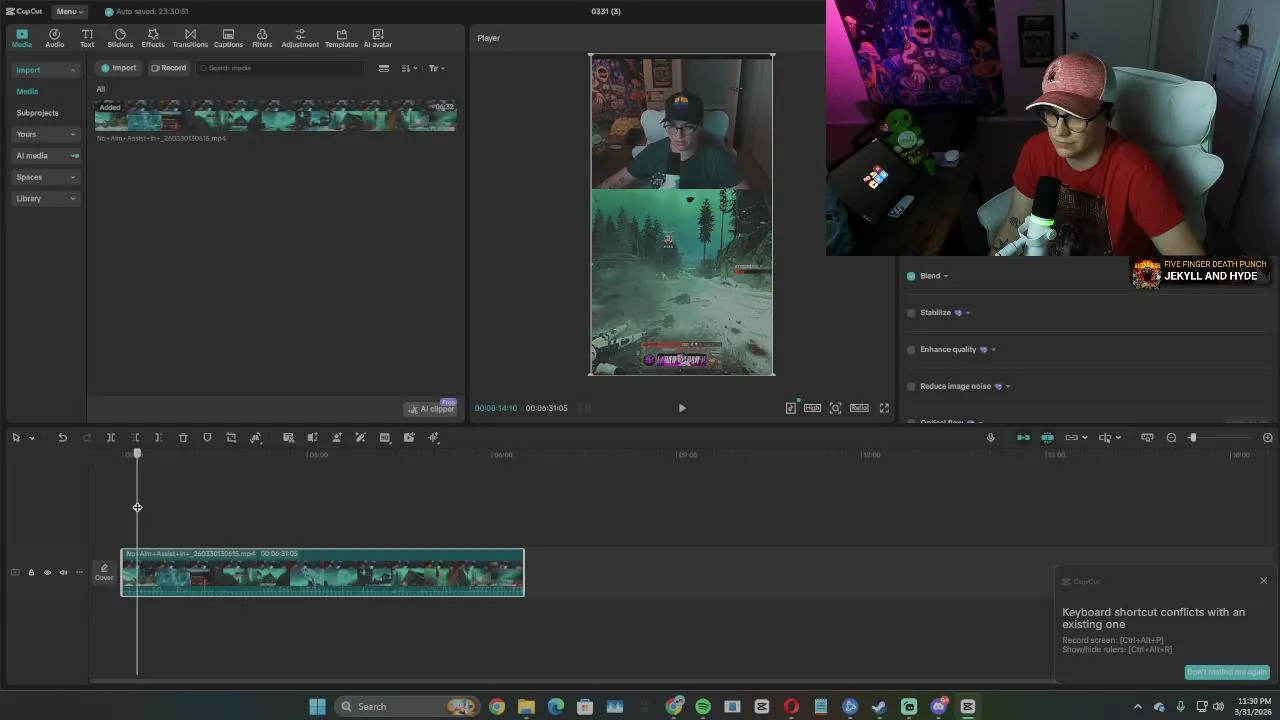Image resolution: width=1280 pixels, height=720 pixels.
Task: Click the Don't remind me again button
Action: (1227, 672)
